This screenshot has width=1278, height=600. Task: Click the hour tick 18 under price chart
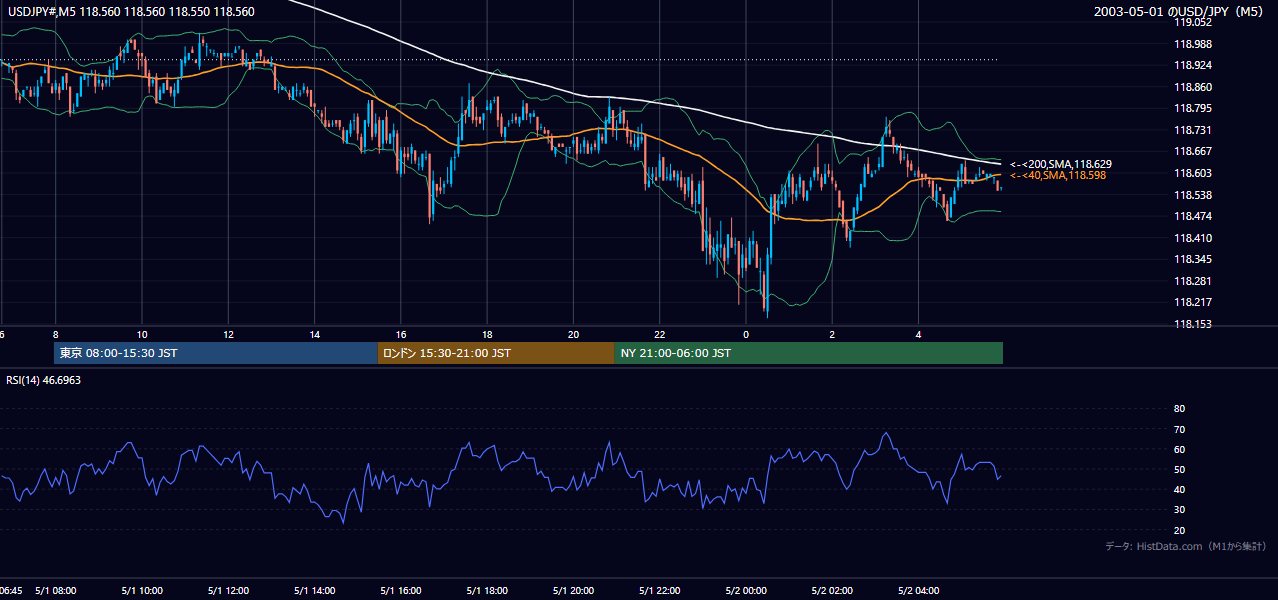(x=487, y=335)
